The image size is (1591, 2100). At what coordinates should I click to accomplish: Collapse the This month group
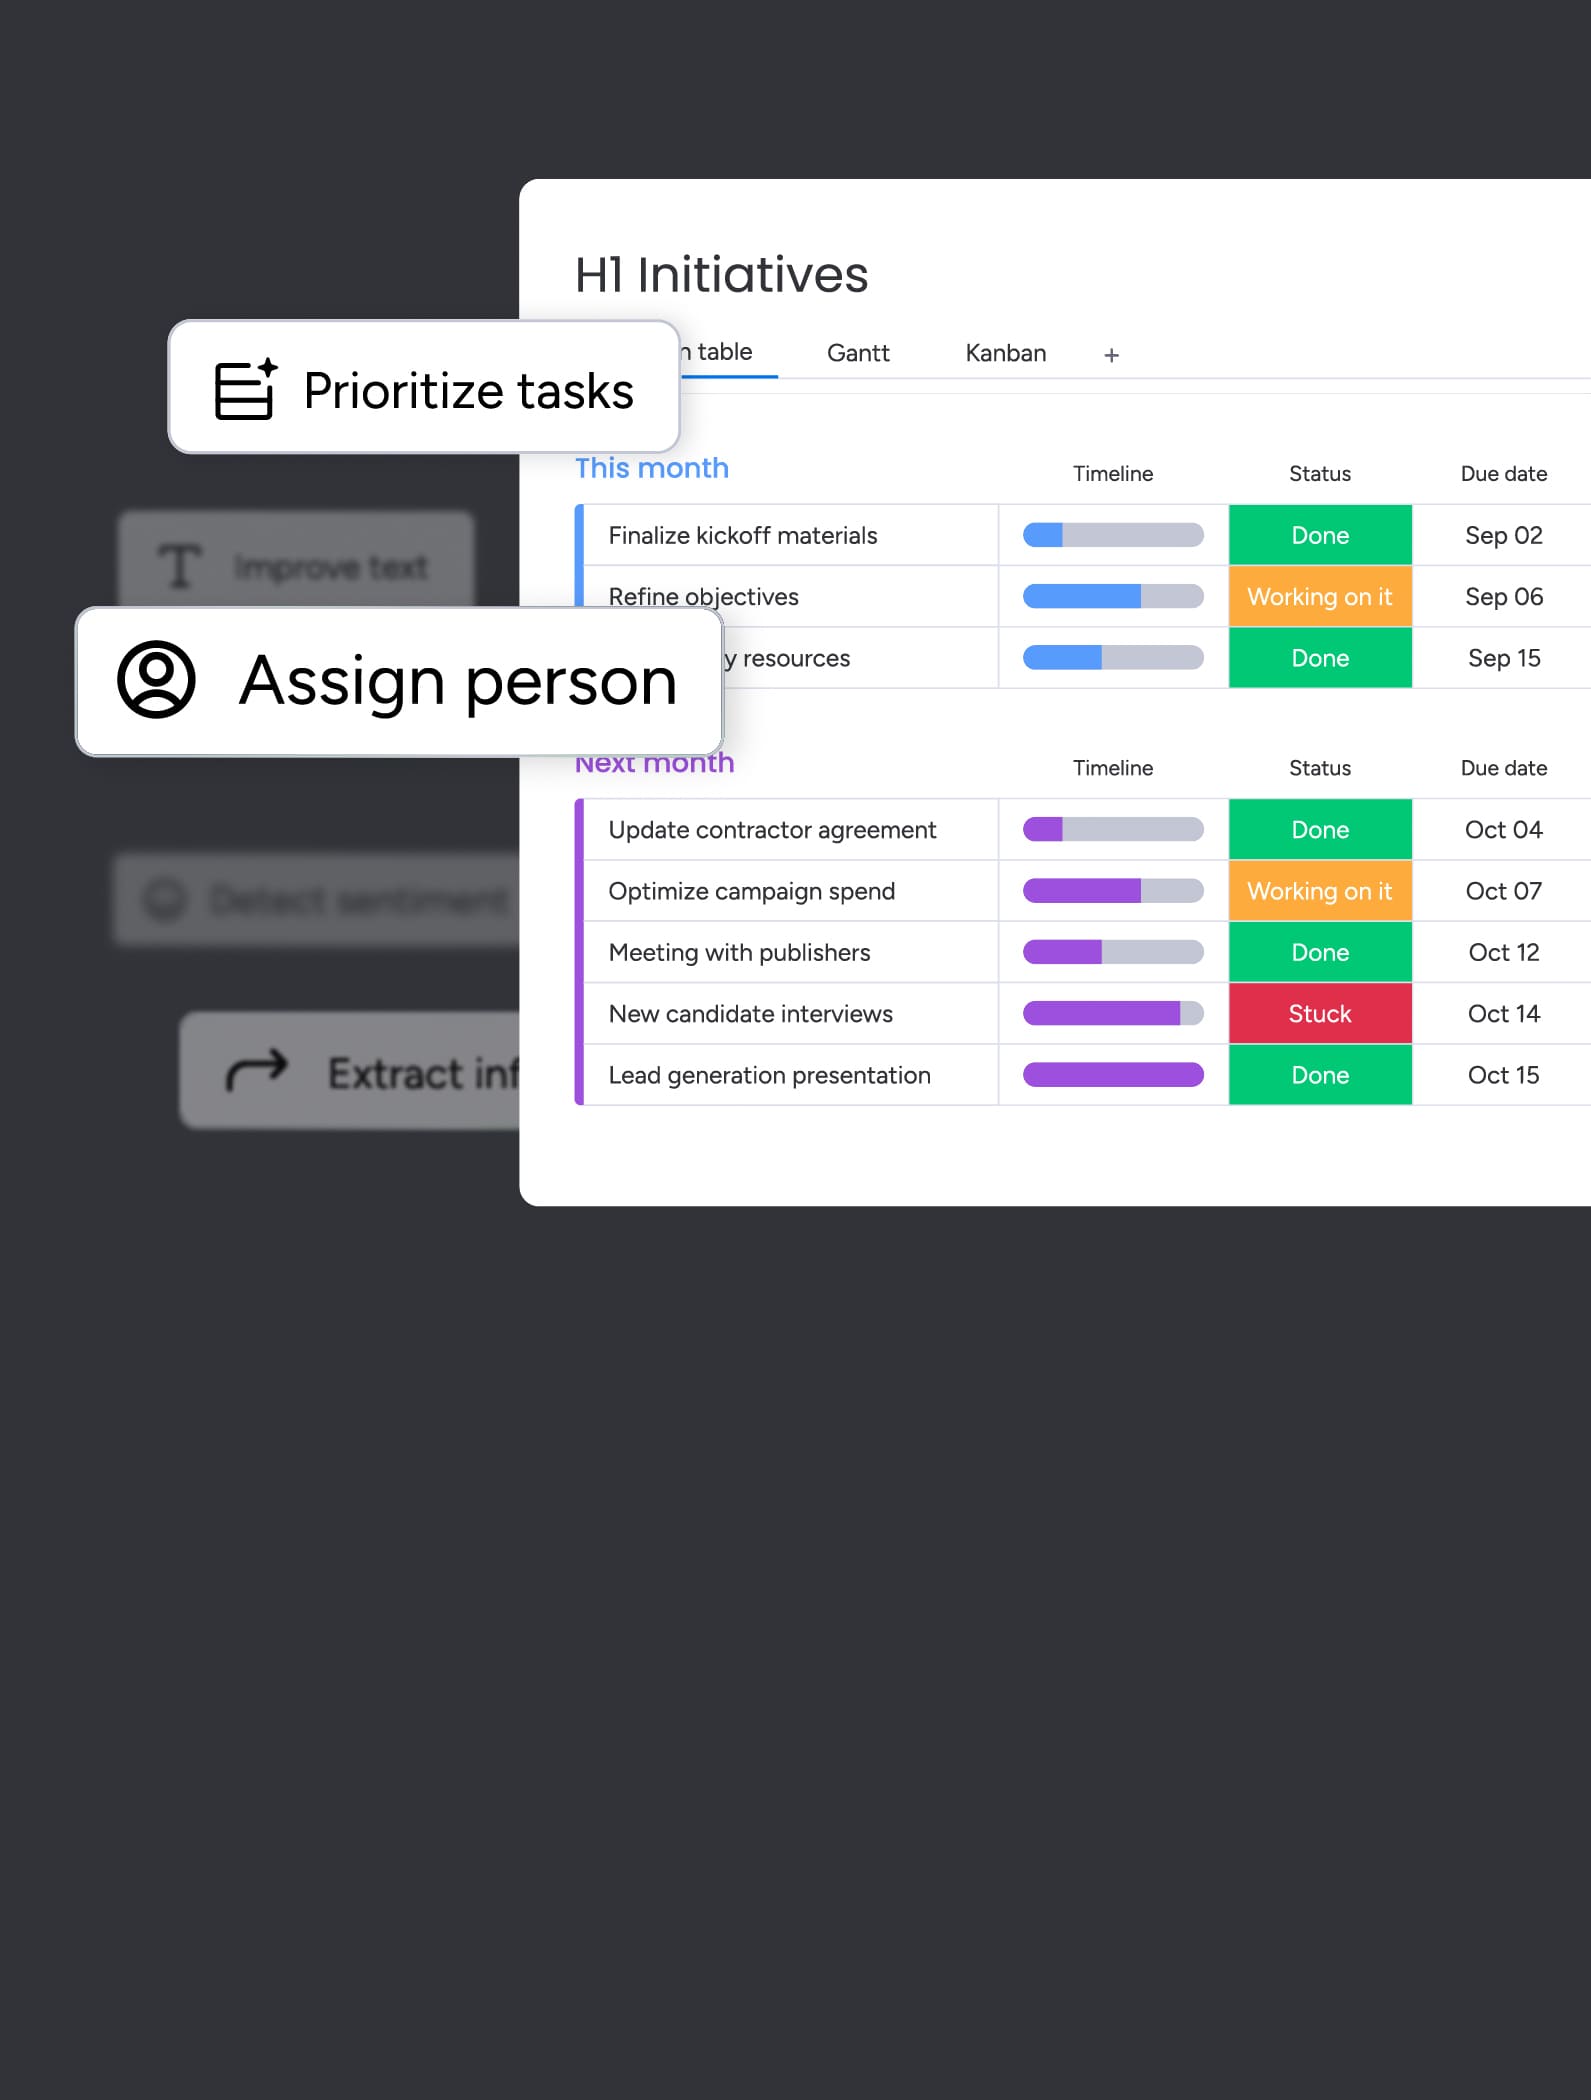(652, 468)
